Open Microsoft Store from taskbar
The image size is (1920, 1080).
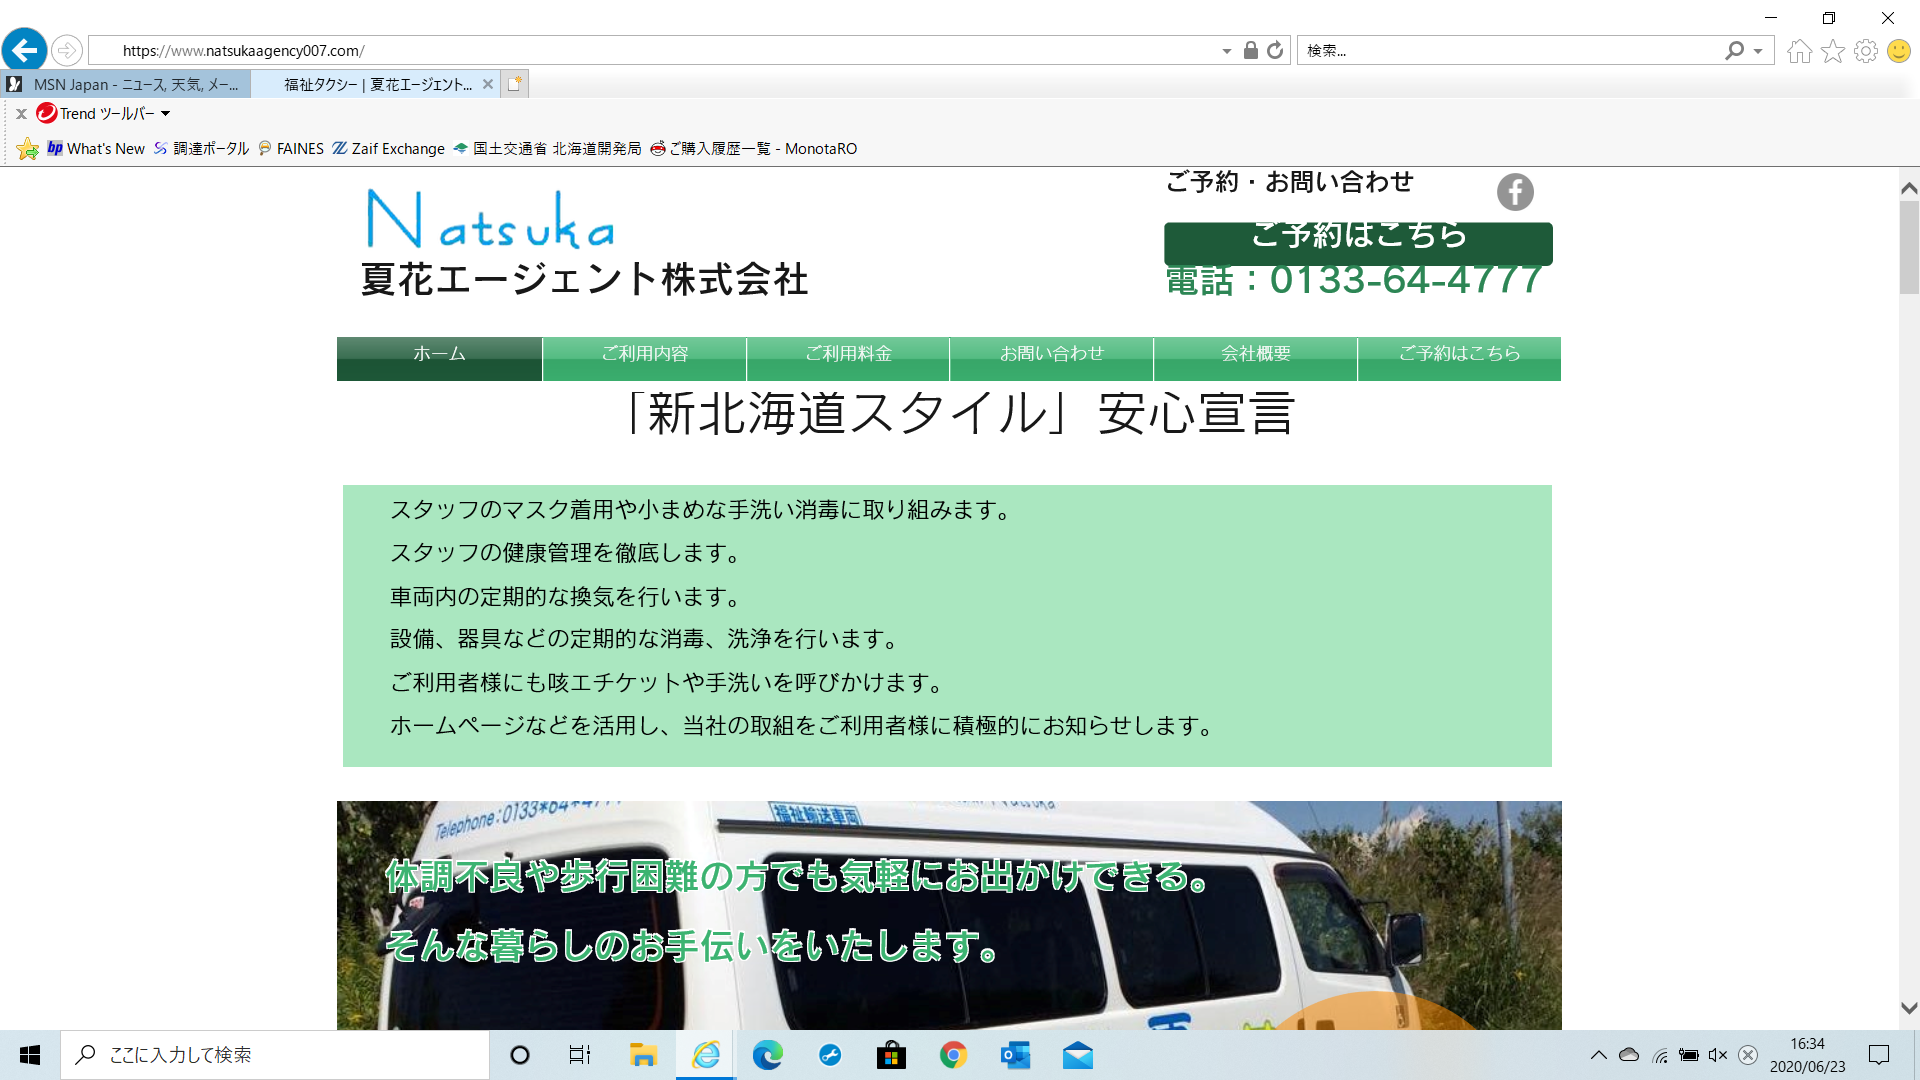[x=891, y=1055]
